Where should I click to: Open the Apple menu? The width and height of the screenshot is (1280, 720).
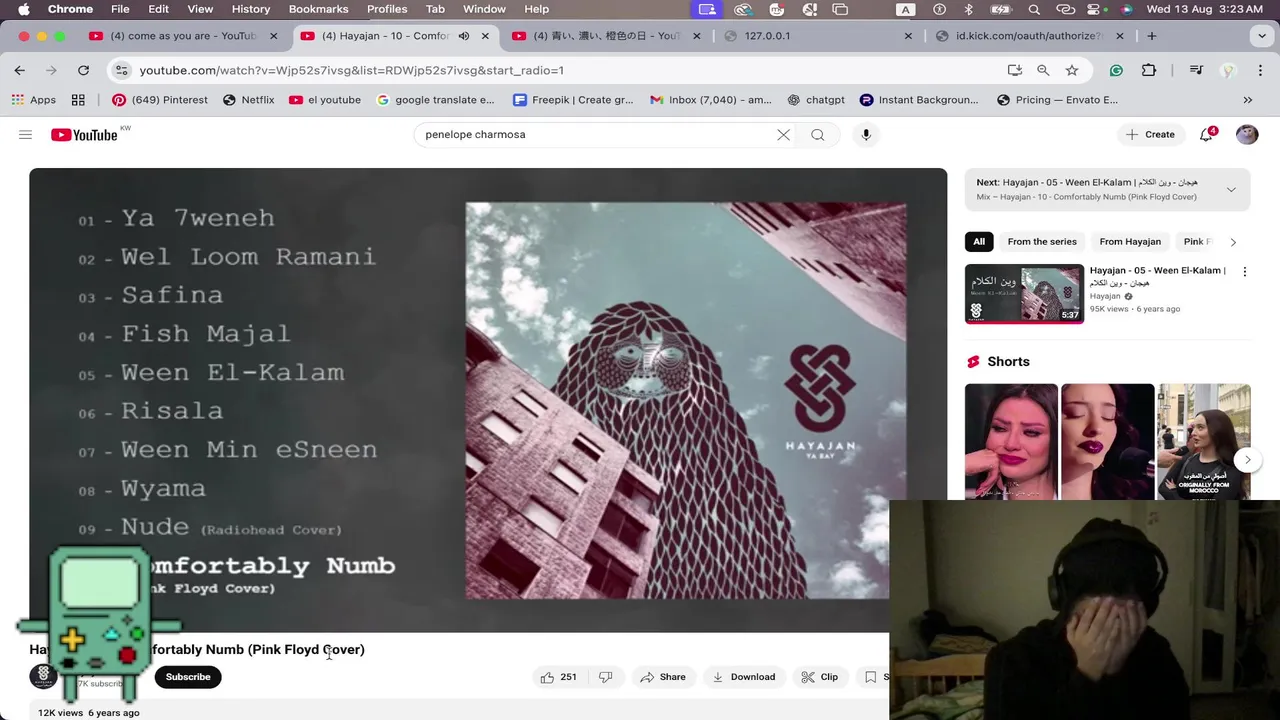[x=24, y=10]
